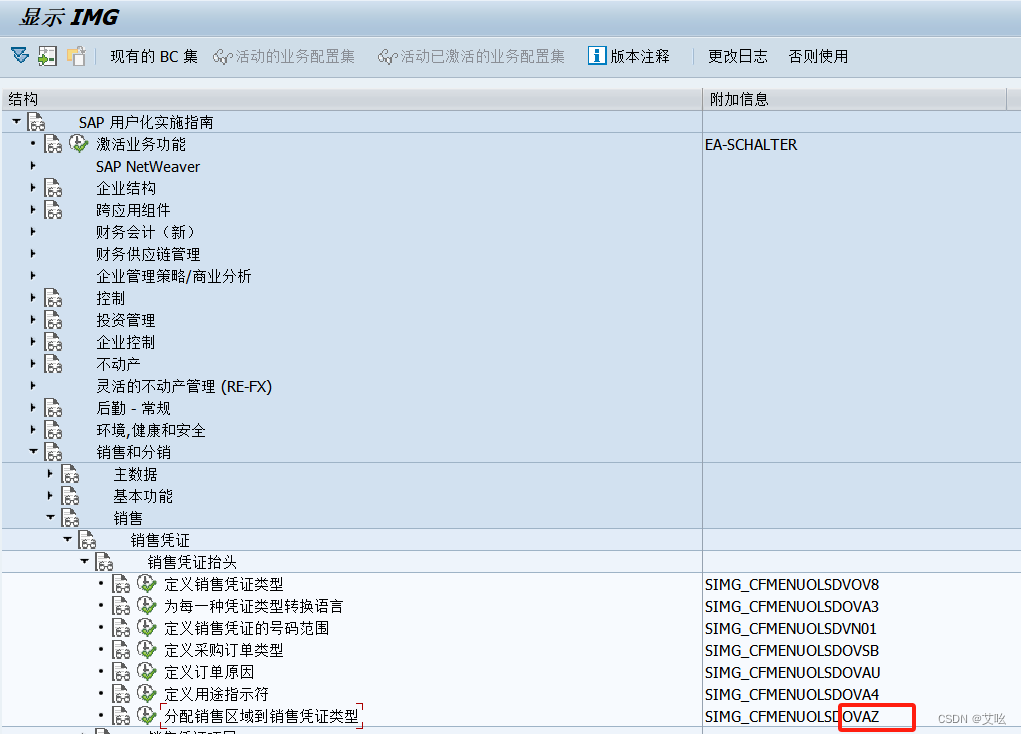The image size is (1021, 734).
Task: Expand the 控制 node
Action: pos(33,298)
